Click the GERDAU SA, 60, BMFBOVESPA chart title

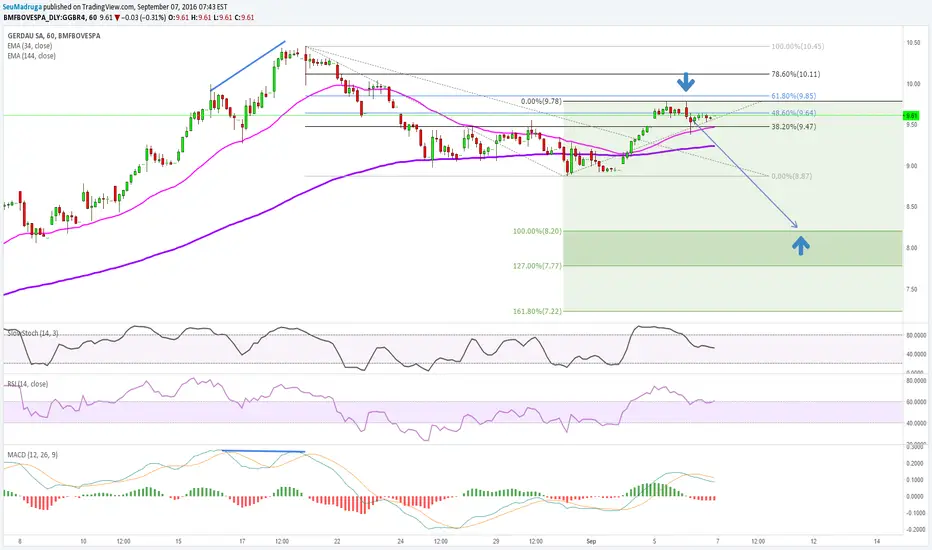(x=54, y=36)
